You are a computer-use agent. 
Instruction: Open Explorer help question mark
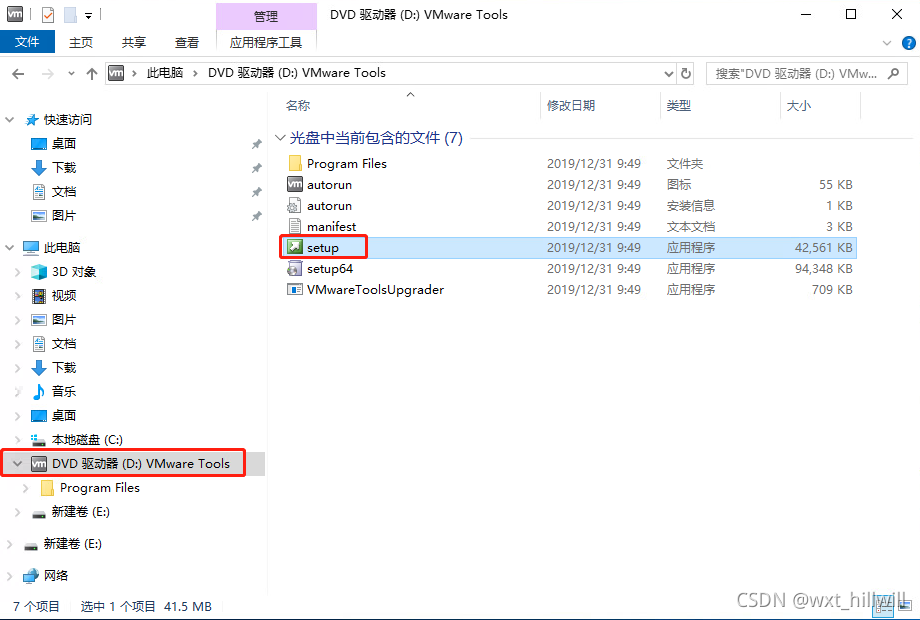tap(908, 43)
